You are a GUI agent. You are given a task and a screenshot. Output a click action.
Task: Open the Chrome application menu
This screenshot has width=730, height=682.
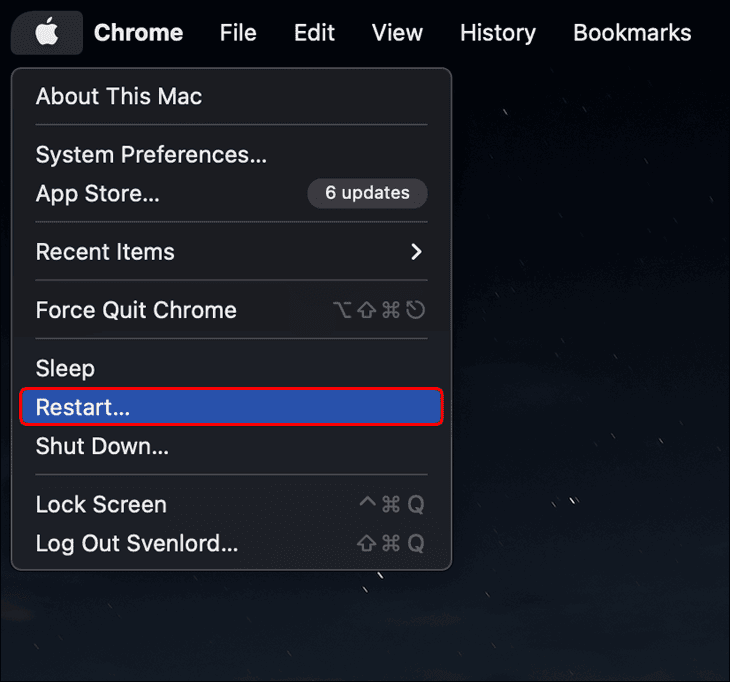[x=138, y=33]
